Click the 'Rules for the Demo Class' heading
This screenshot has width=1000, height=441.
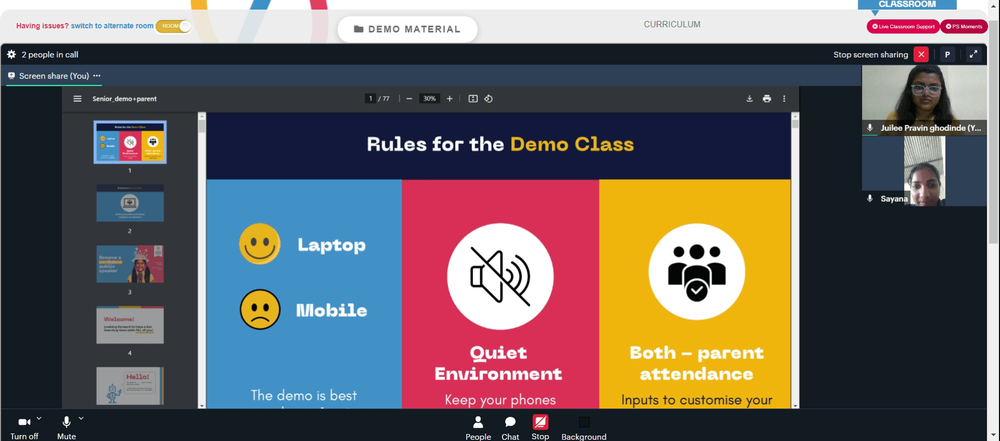click(500, 144)
